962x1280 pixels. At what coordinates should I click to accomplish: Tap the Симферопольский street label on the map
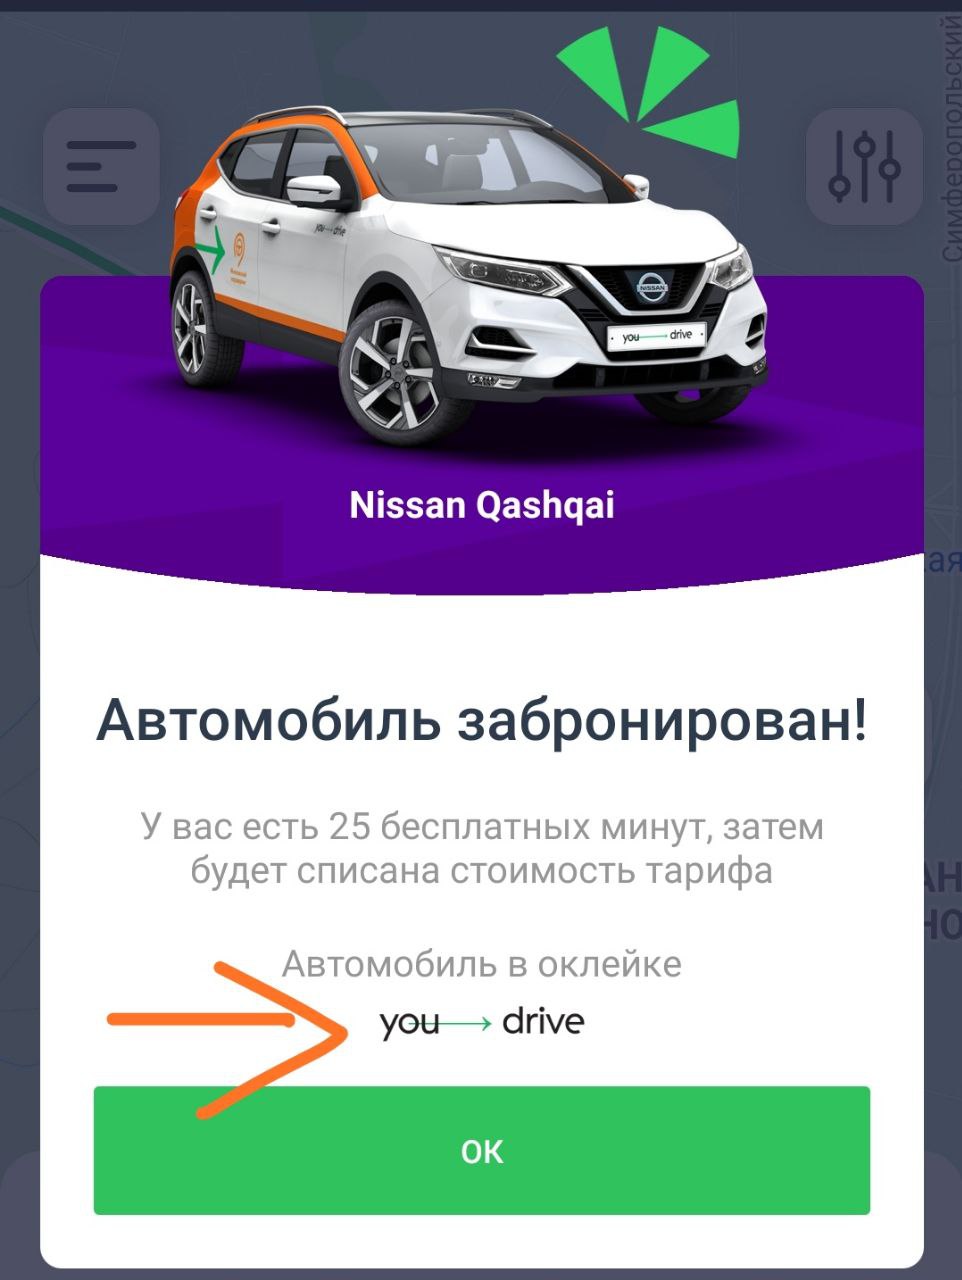tap(951, 140)
